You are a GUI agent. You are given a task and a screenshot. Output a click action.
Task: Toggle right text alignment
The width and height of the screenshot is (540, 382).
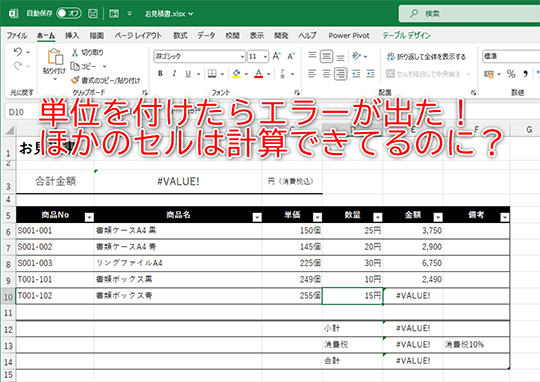[341, 74]
